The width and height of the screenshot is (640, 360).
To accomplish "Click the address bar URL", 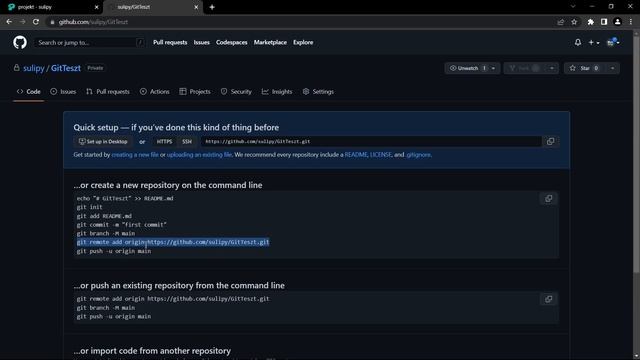I will (x=93, y=22).
